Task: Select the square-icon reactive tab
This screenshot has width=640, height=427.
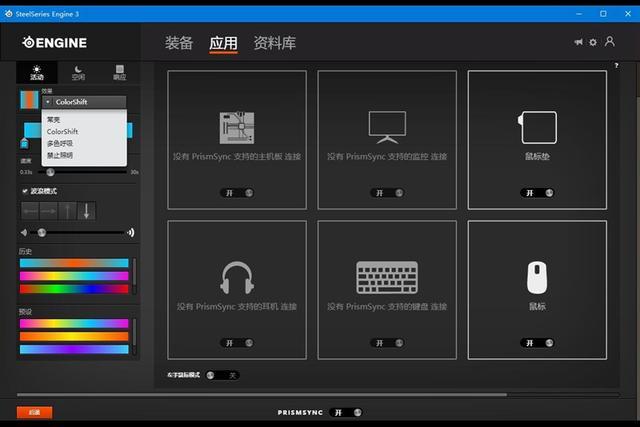Action: pyautogui.click(x=119, y=72)
